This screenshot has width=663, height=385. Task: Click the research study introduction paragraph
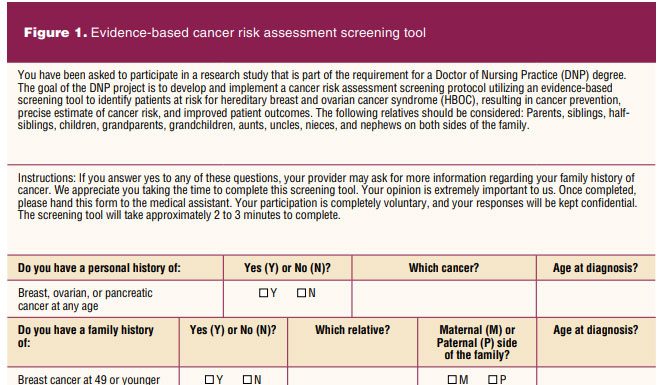click(324, 100)
